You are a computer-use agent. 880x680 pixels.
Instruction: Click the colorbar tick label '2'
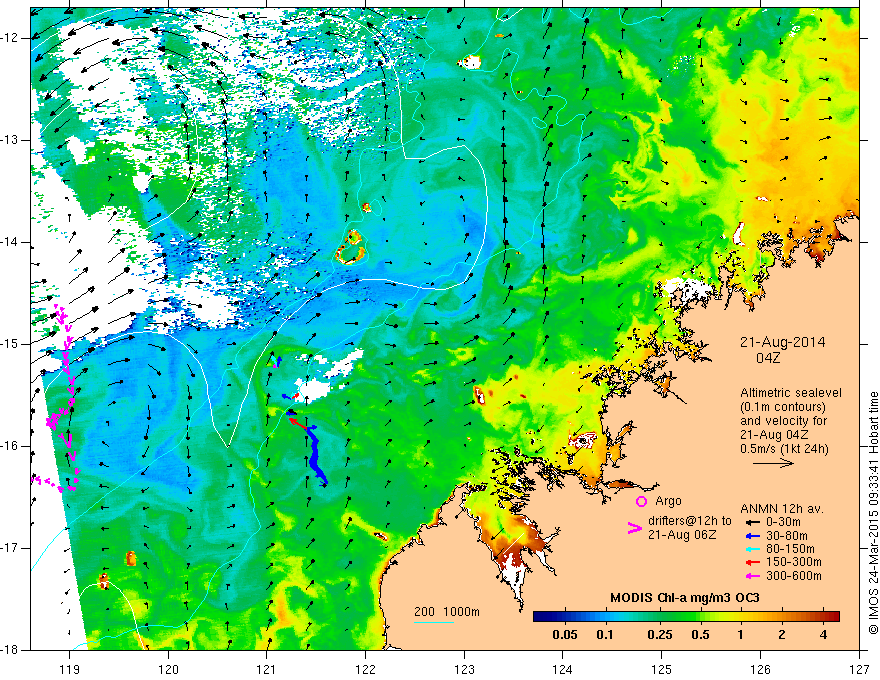(782, 635)
